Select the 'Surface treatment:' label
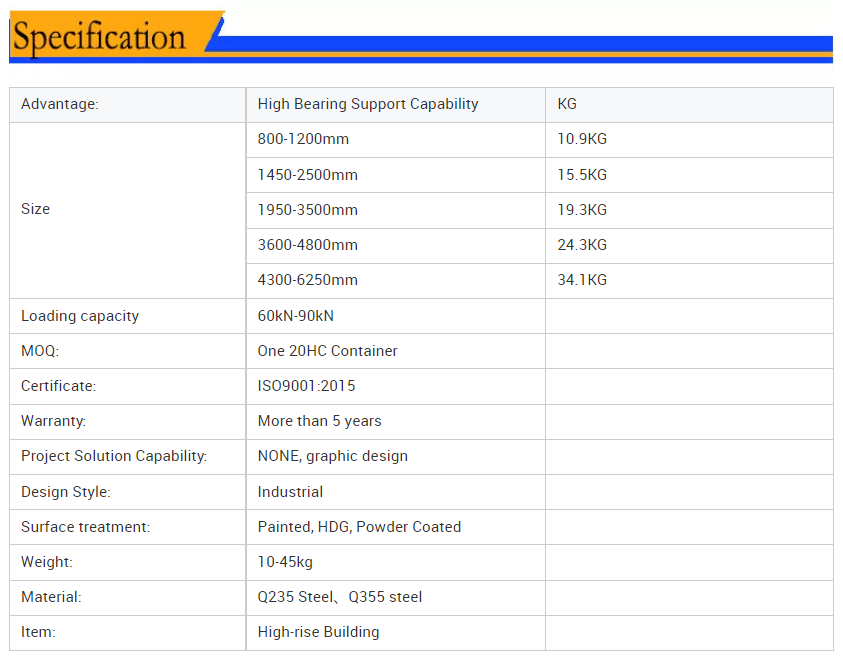Viewport: 843px width, 660px height. (85, 527)
